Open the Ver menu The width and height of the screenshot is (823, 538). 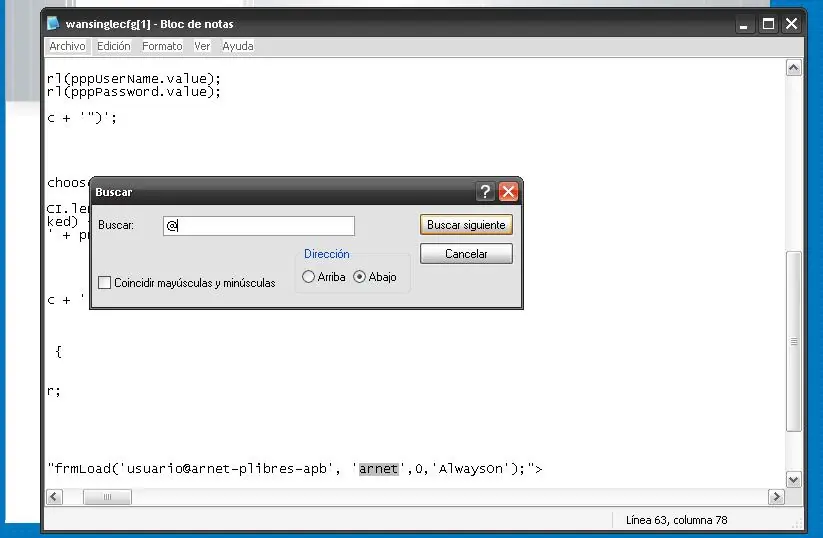[202, 46]
